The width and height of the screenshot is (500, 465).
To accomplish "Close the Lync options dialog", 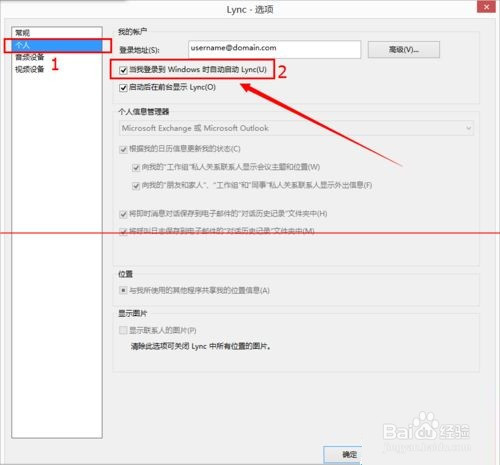I will pos(486,7).
